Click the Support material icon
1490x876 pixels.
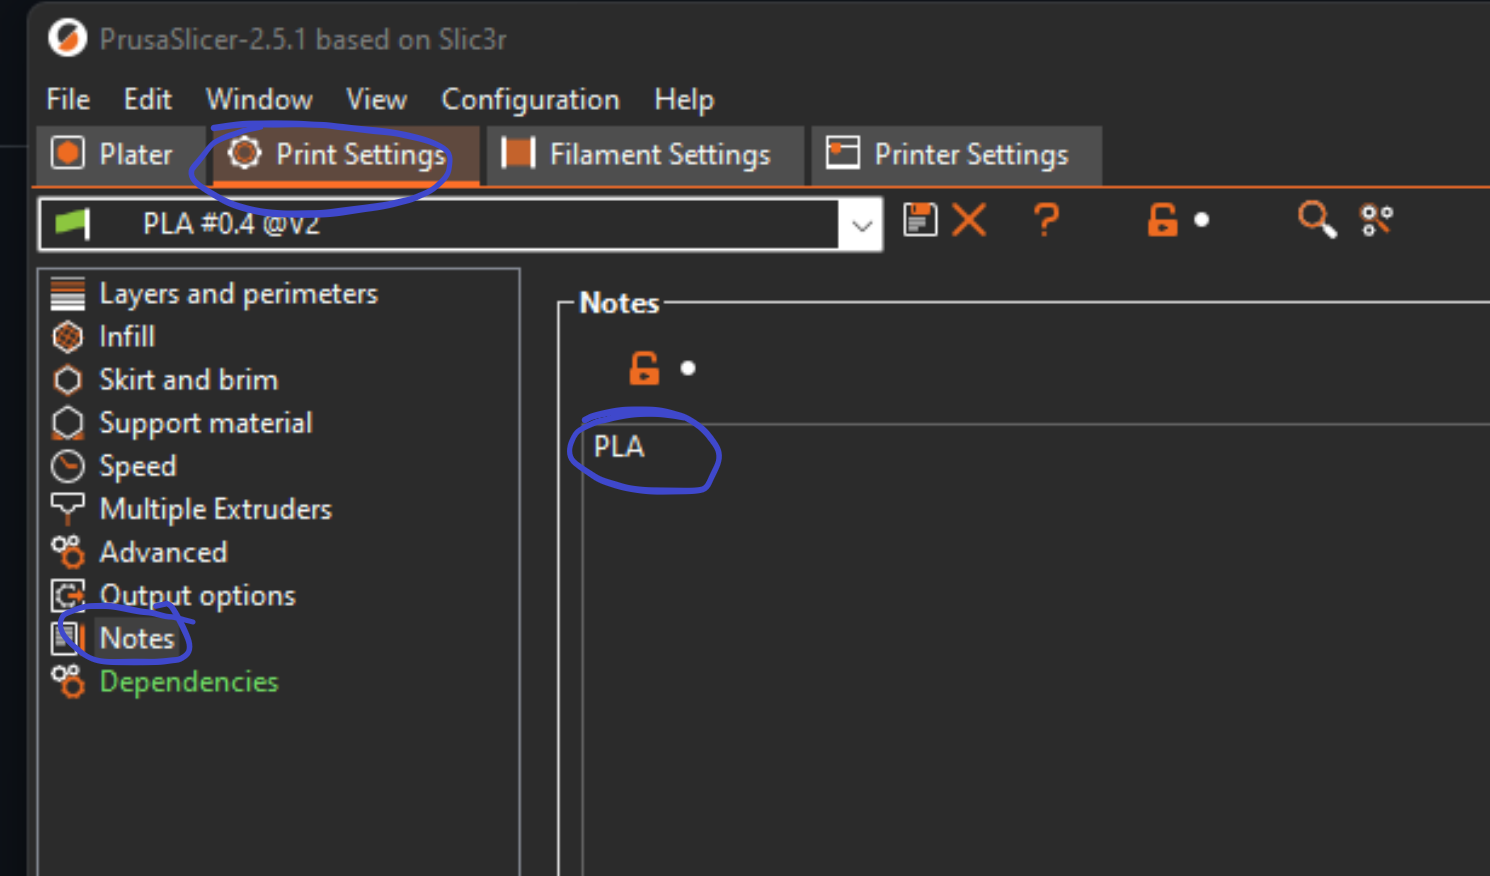click(67, 423)
